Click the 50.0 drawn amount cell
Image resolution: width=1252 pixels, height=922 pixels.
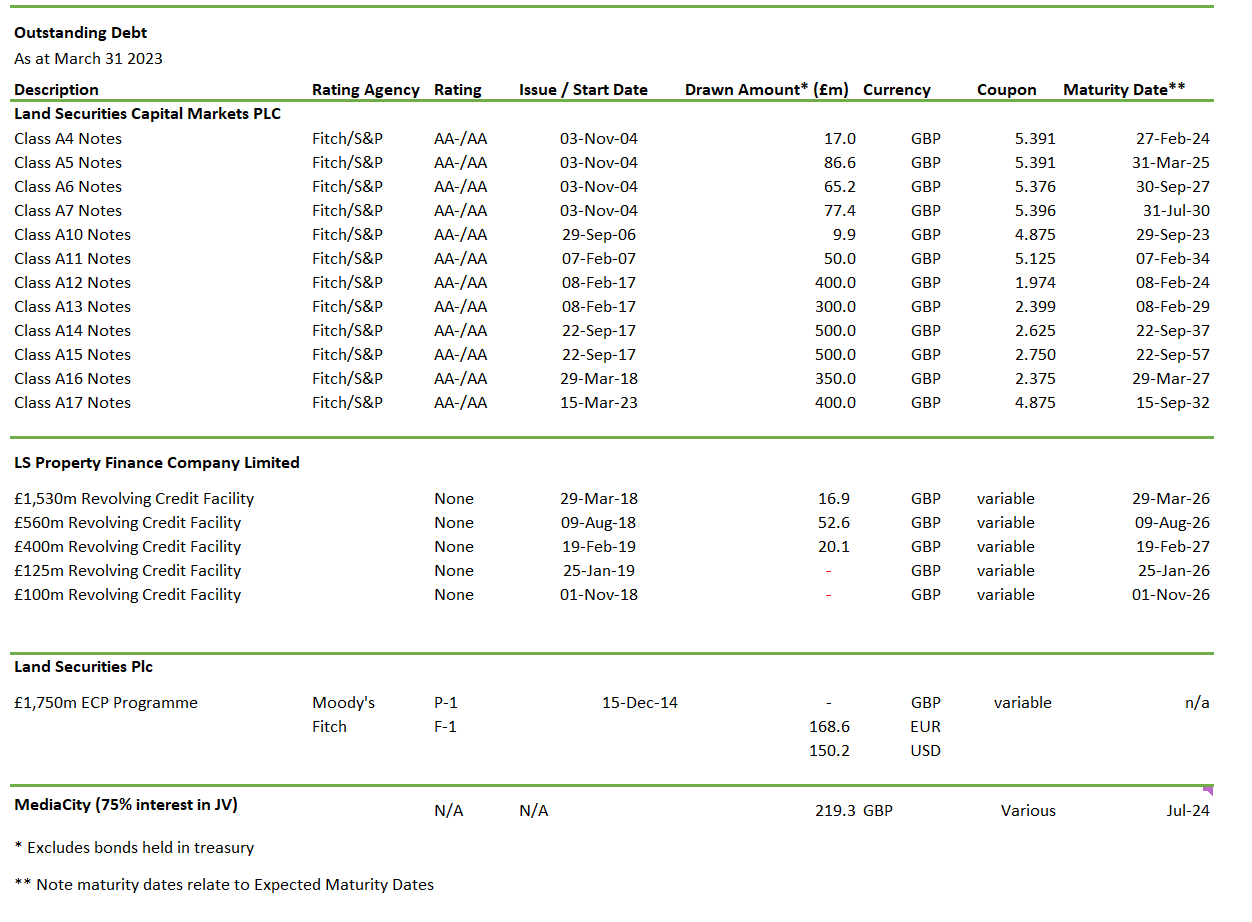[x=840, y=258]
